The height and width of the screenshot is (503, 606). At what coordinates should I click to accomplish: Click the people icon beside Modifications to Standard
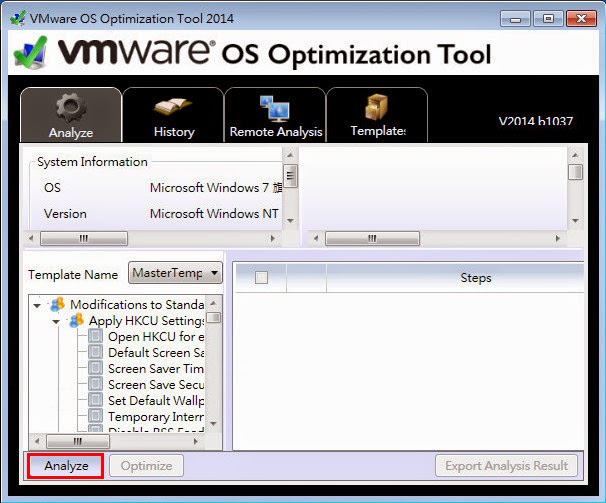pyautogui.click(x=58, y=304)
